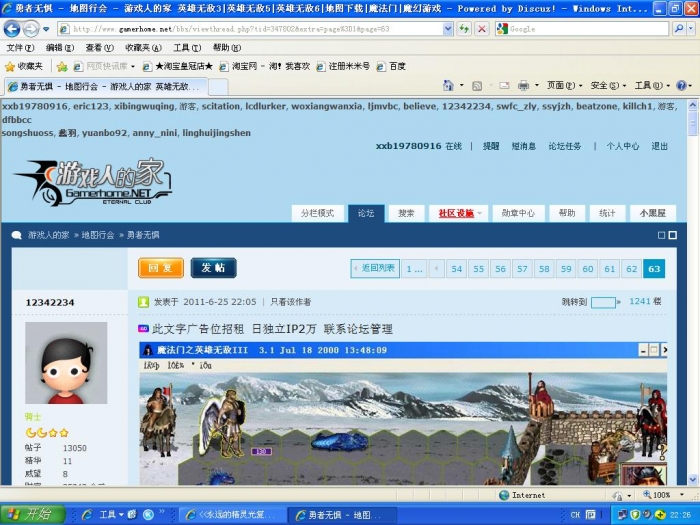Open the 工具(O) command menu
The height and width of the screenshot is (525, 700).
[652, 85]
